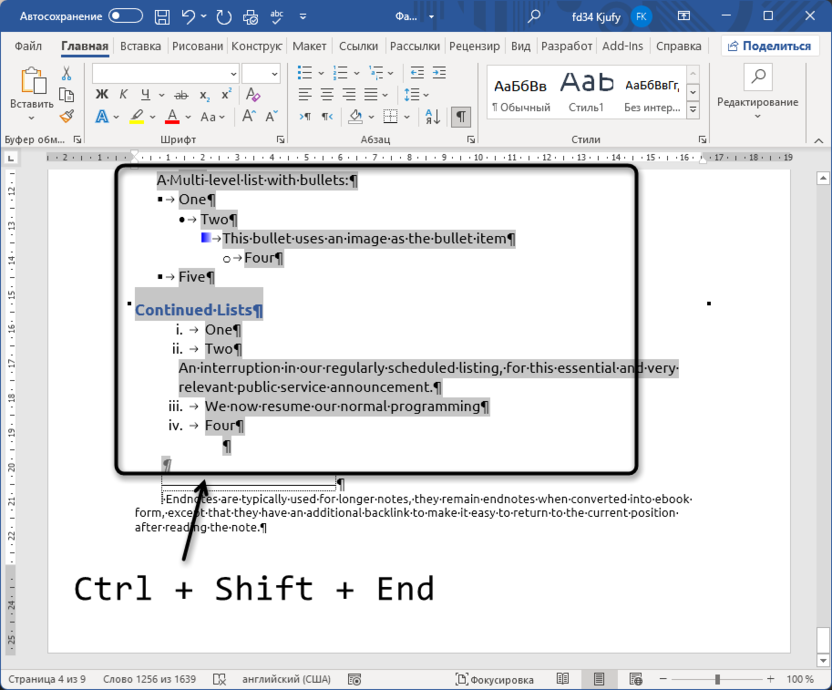Open the Справка tab
This screenshot has height=690, width=832.
pos(679,46)
